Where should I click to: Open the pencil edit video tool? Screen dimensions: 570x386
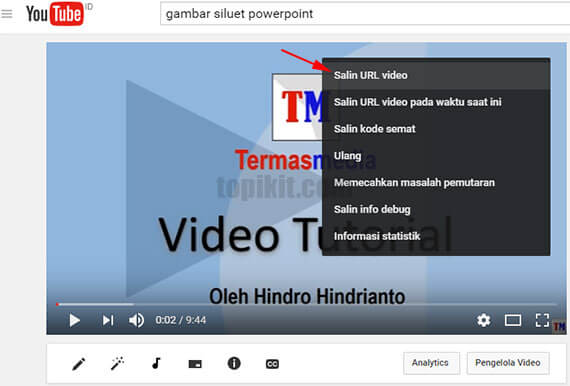pyautogui.click(x=79, y=363)
